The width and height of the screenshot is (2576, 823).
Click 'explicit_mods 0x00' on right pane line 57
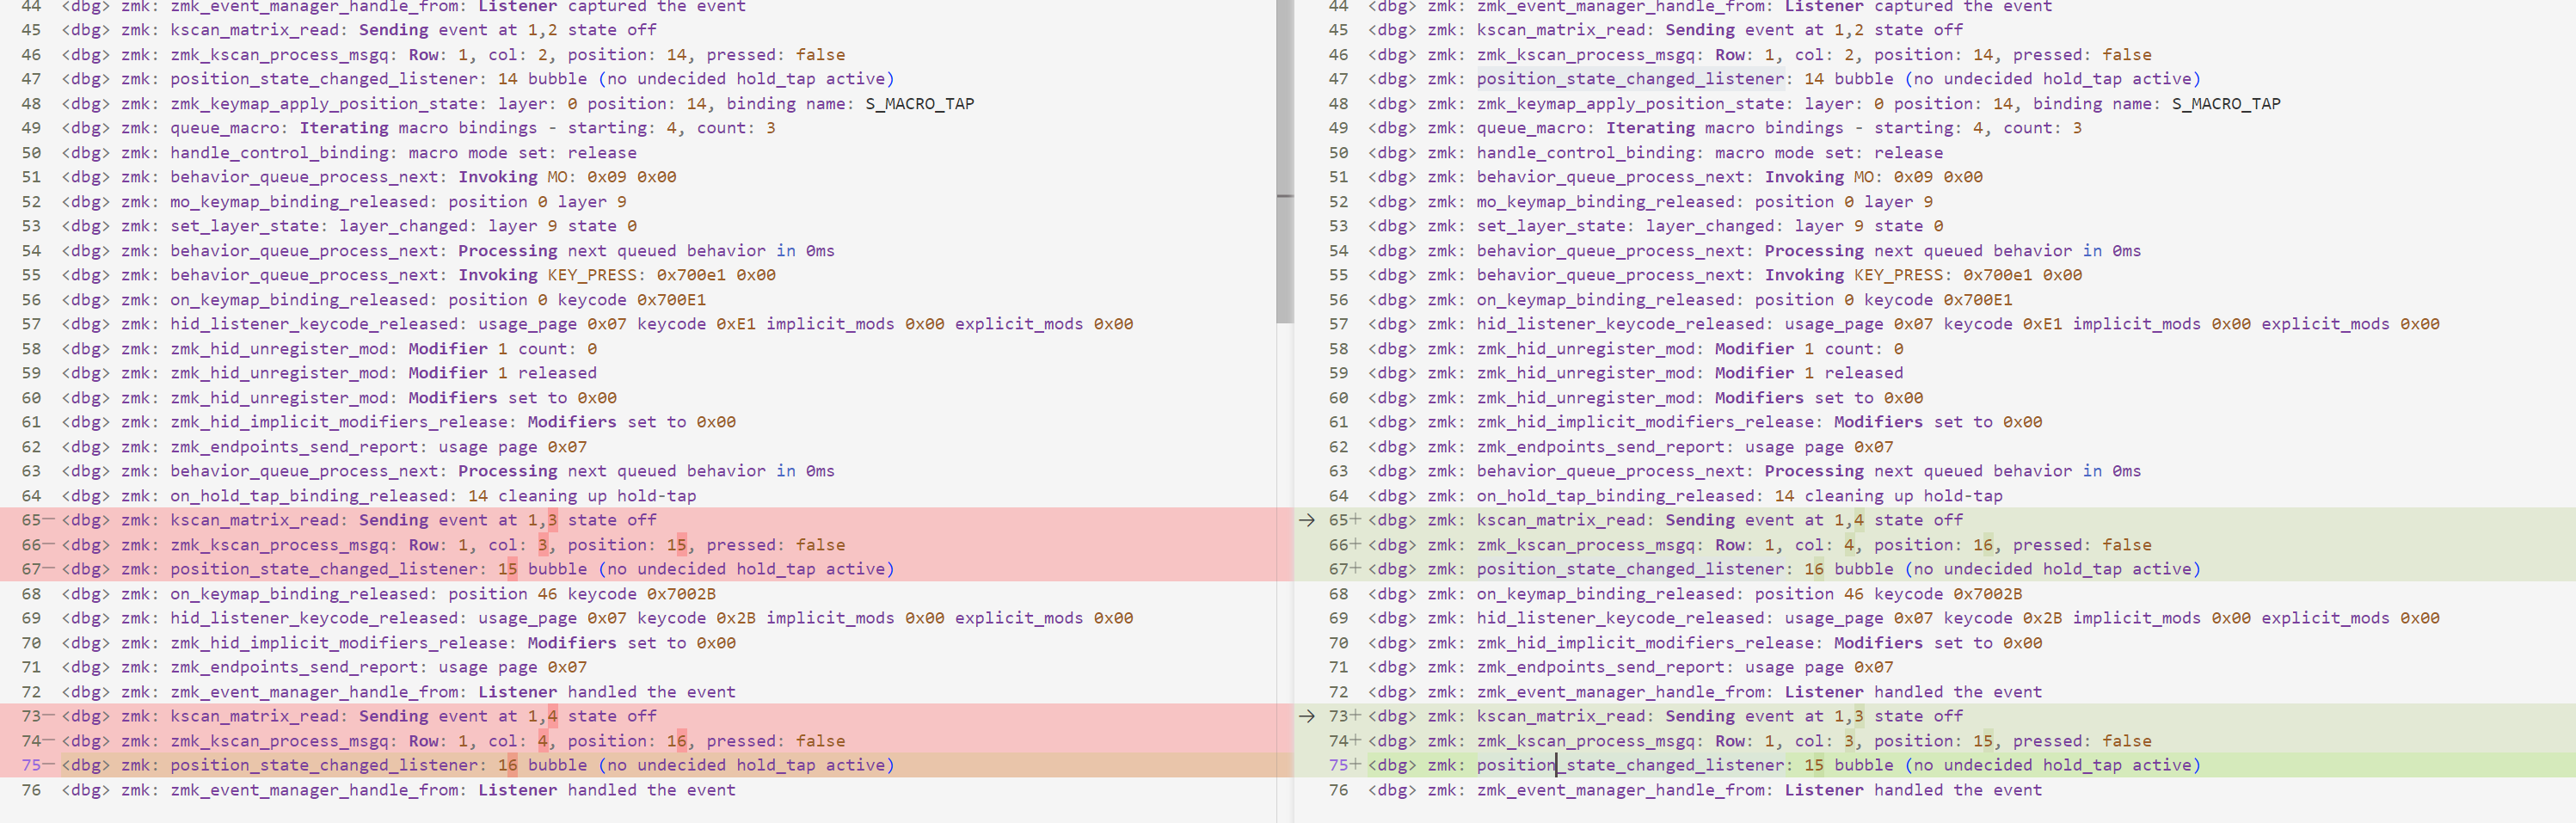click(2350, 324)
